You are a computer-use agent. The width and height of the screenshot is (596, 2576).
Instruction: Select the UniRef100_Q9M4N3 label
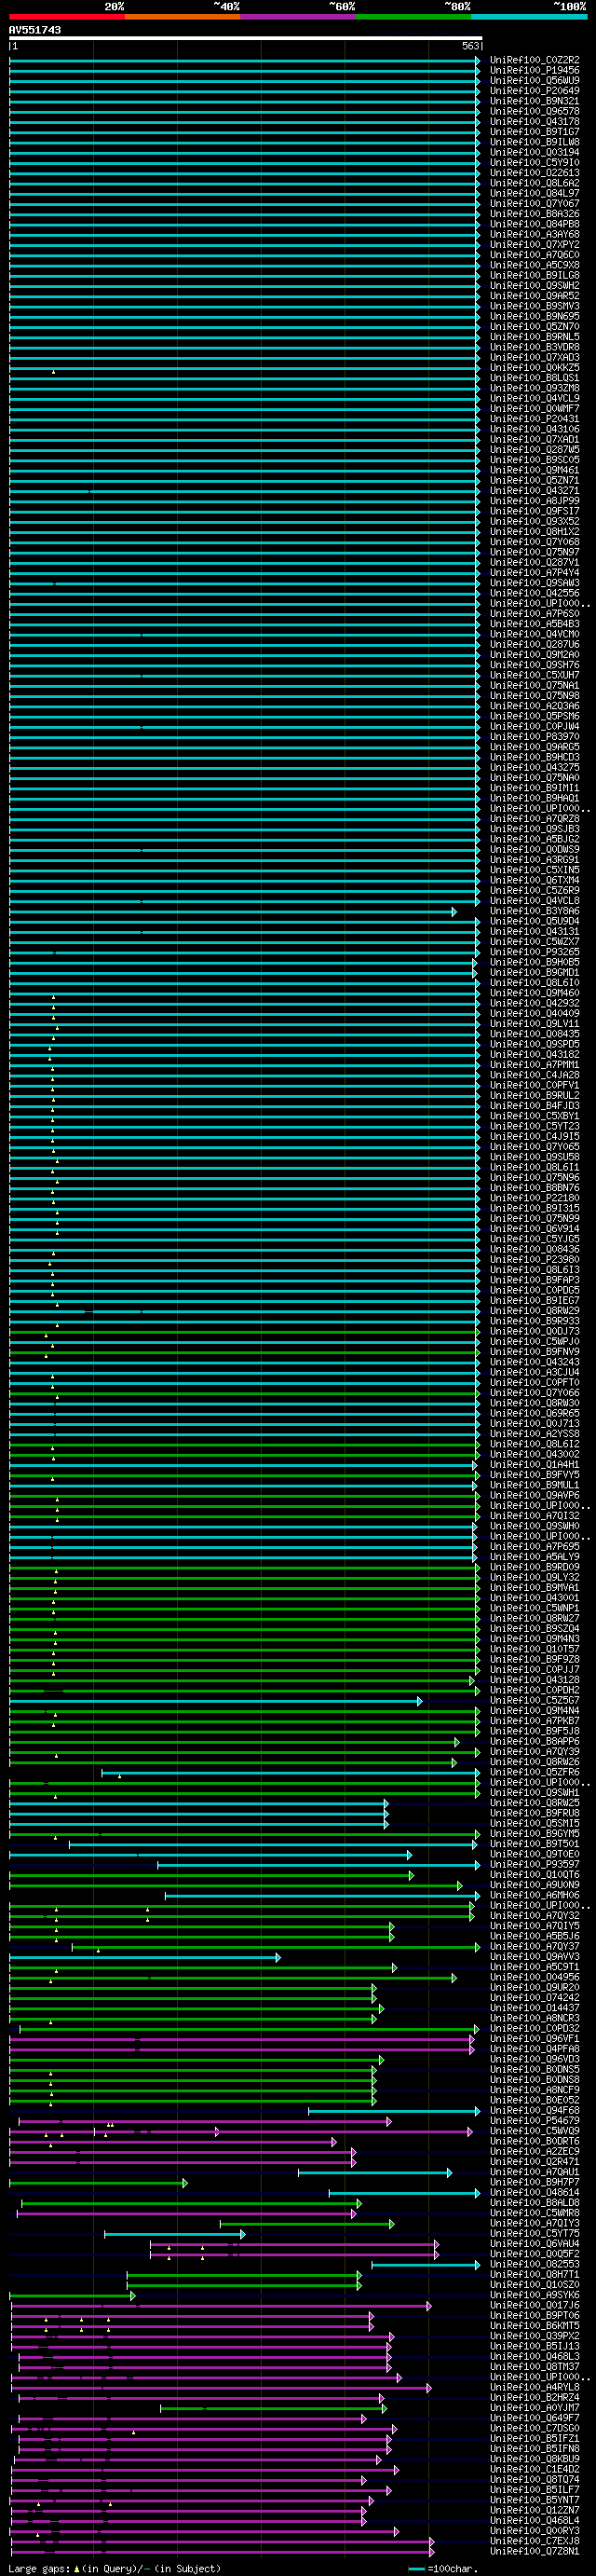click(535, 1638)
